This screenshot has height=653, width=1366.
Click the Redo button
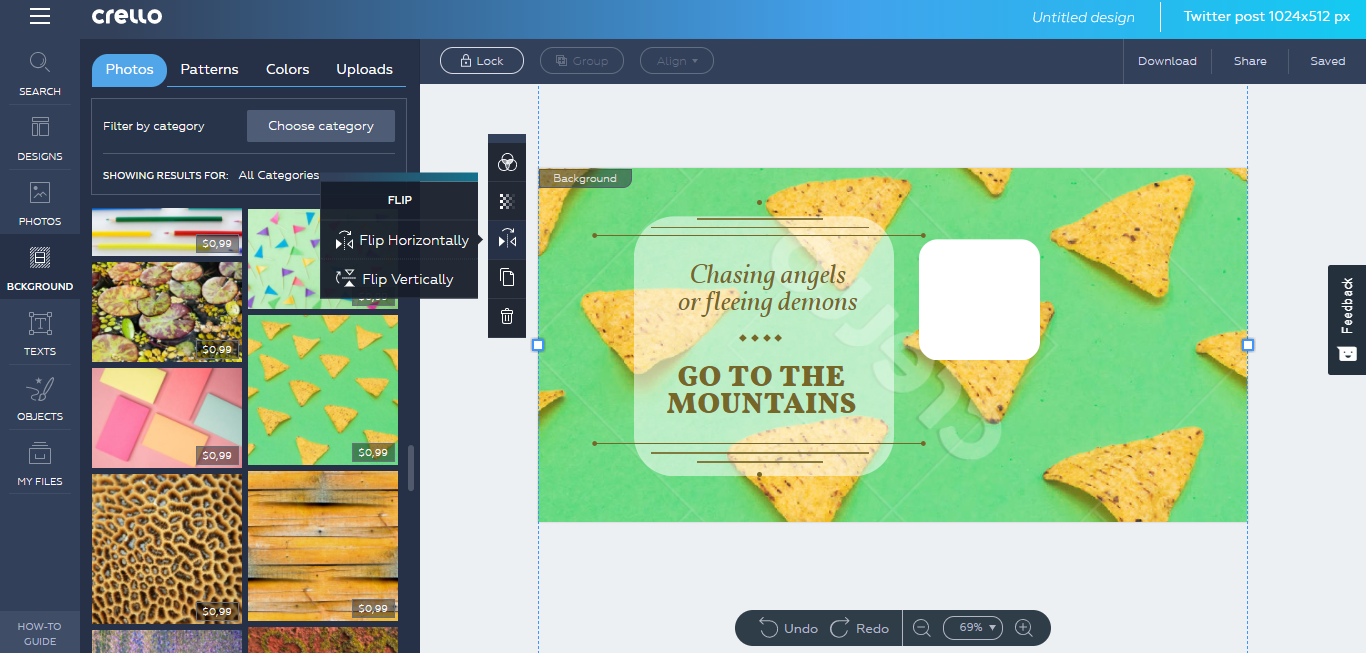click(x=859, y=628)
